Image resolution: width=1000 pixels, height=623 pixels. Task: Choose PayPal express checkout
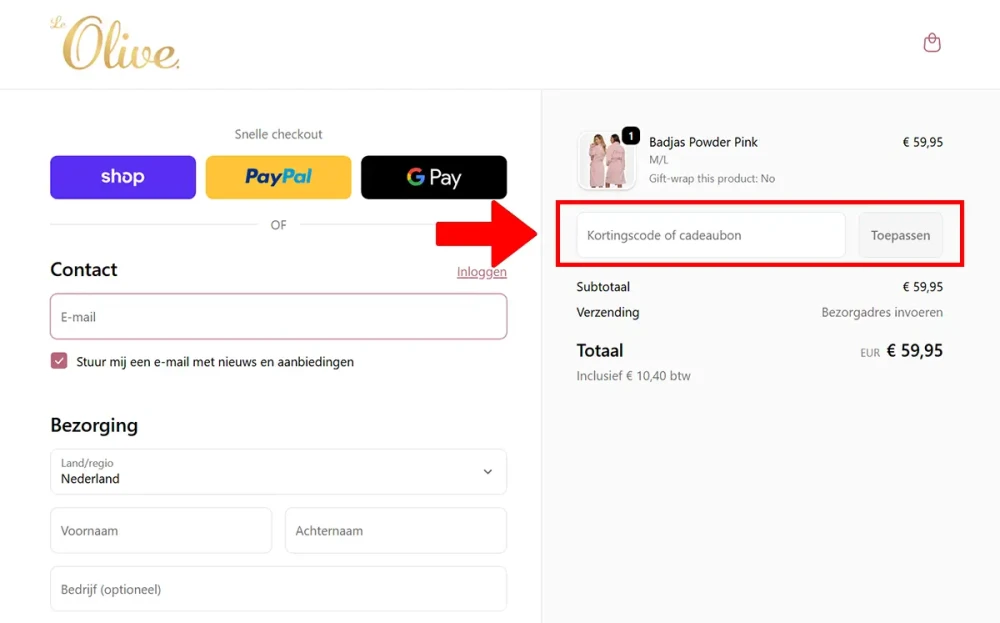(278, 177)
